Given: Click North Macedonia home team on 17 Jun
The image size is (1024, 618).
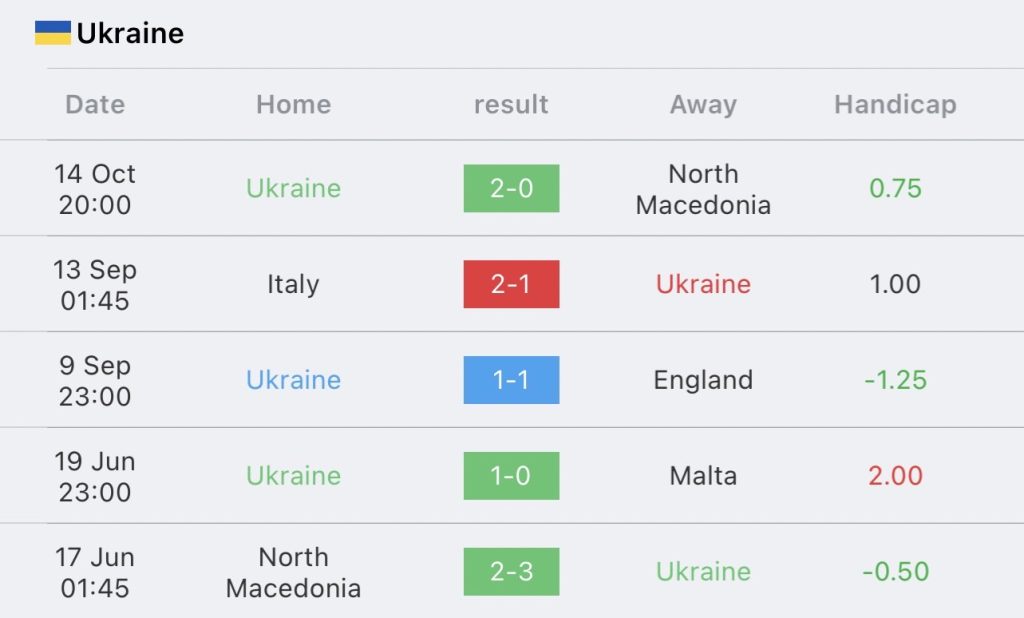Looking at the screenshot, I should [x=294, y=572].
